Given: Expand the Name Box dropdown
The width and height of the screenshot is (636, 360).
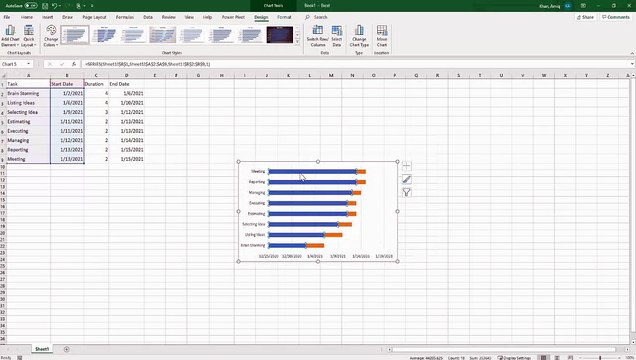Looking at the screenshot, I should 28,64.
